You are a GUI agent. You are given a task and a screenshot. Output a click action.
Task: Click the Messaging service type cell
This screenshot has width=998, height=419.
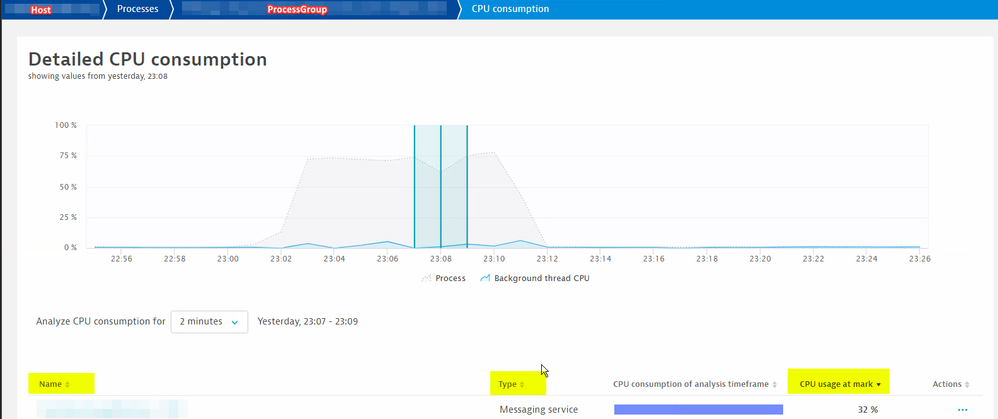click(x=541, y=409)
